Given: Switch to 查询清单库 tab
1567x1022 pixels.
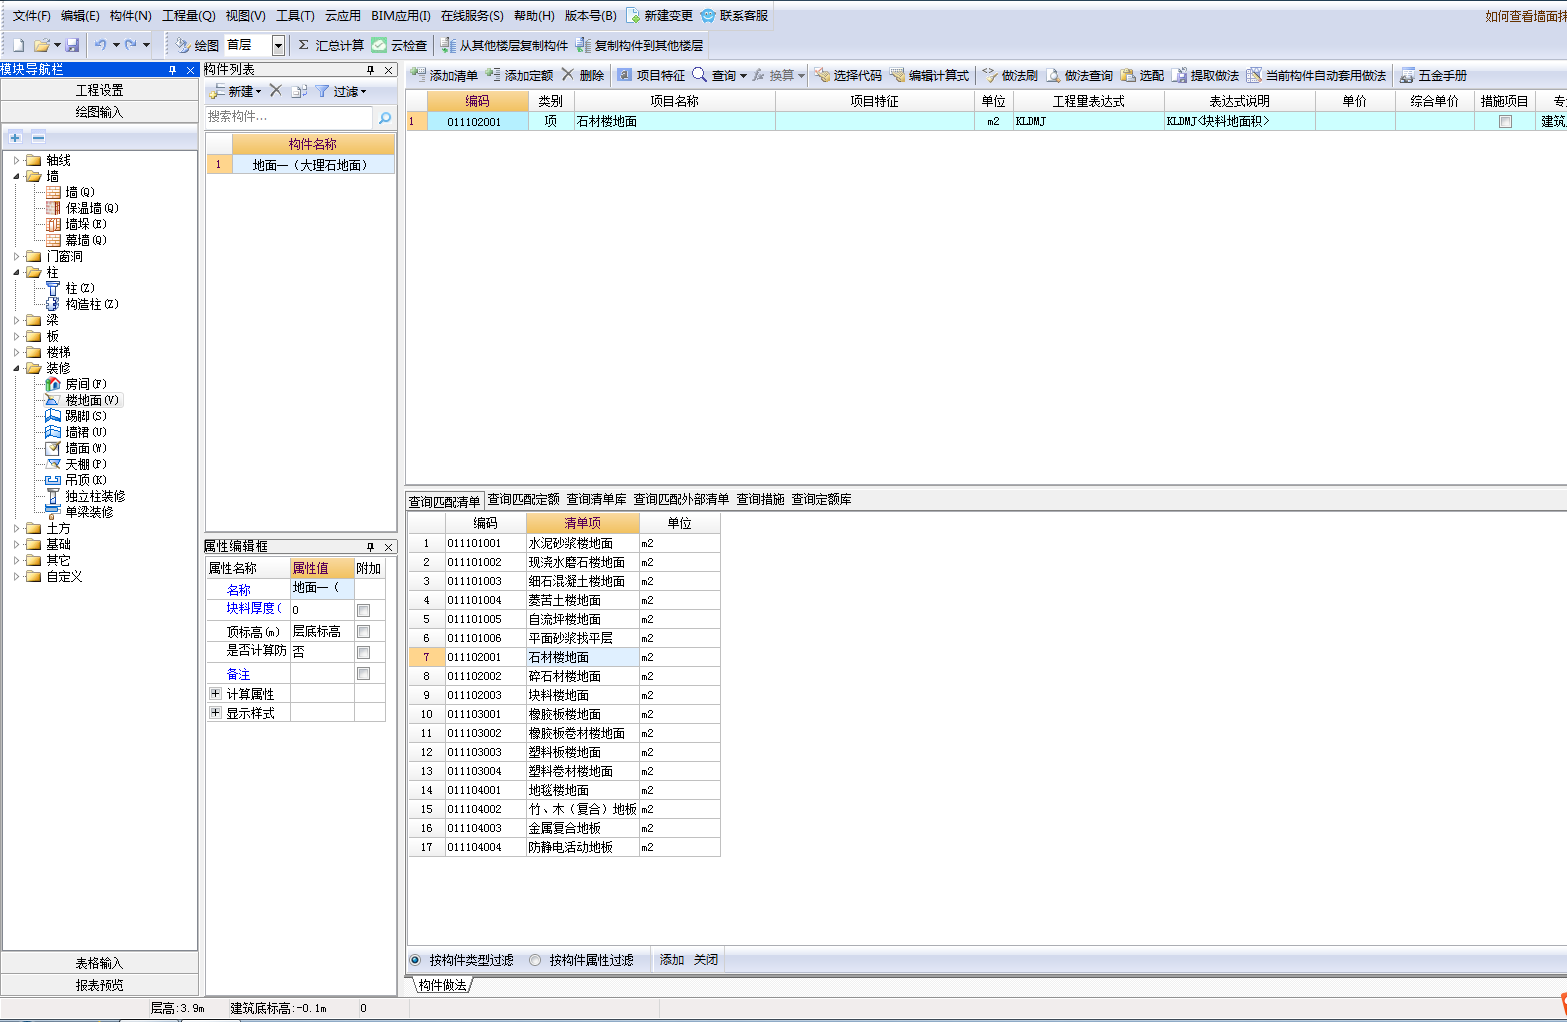Looking at the screenshot, I should coord(597,499).
